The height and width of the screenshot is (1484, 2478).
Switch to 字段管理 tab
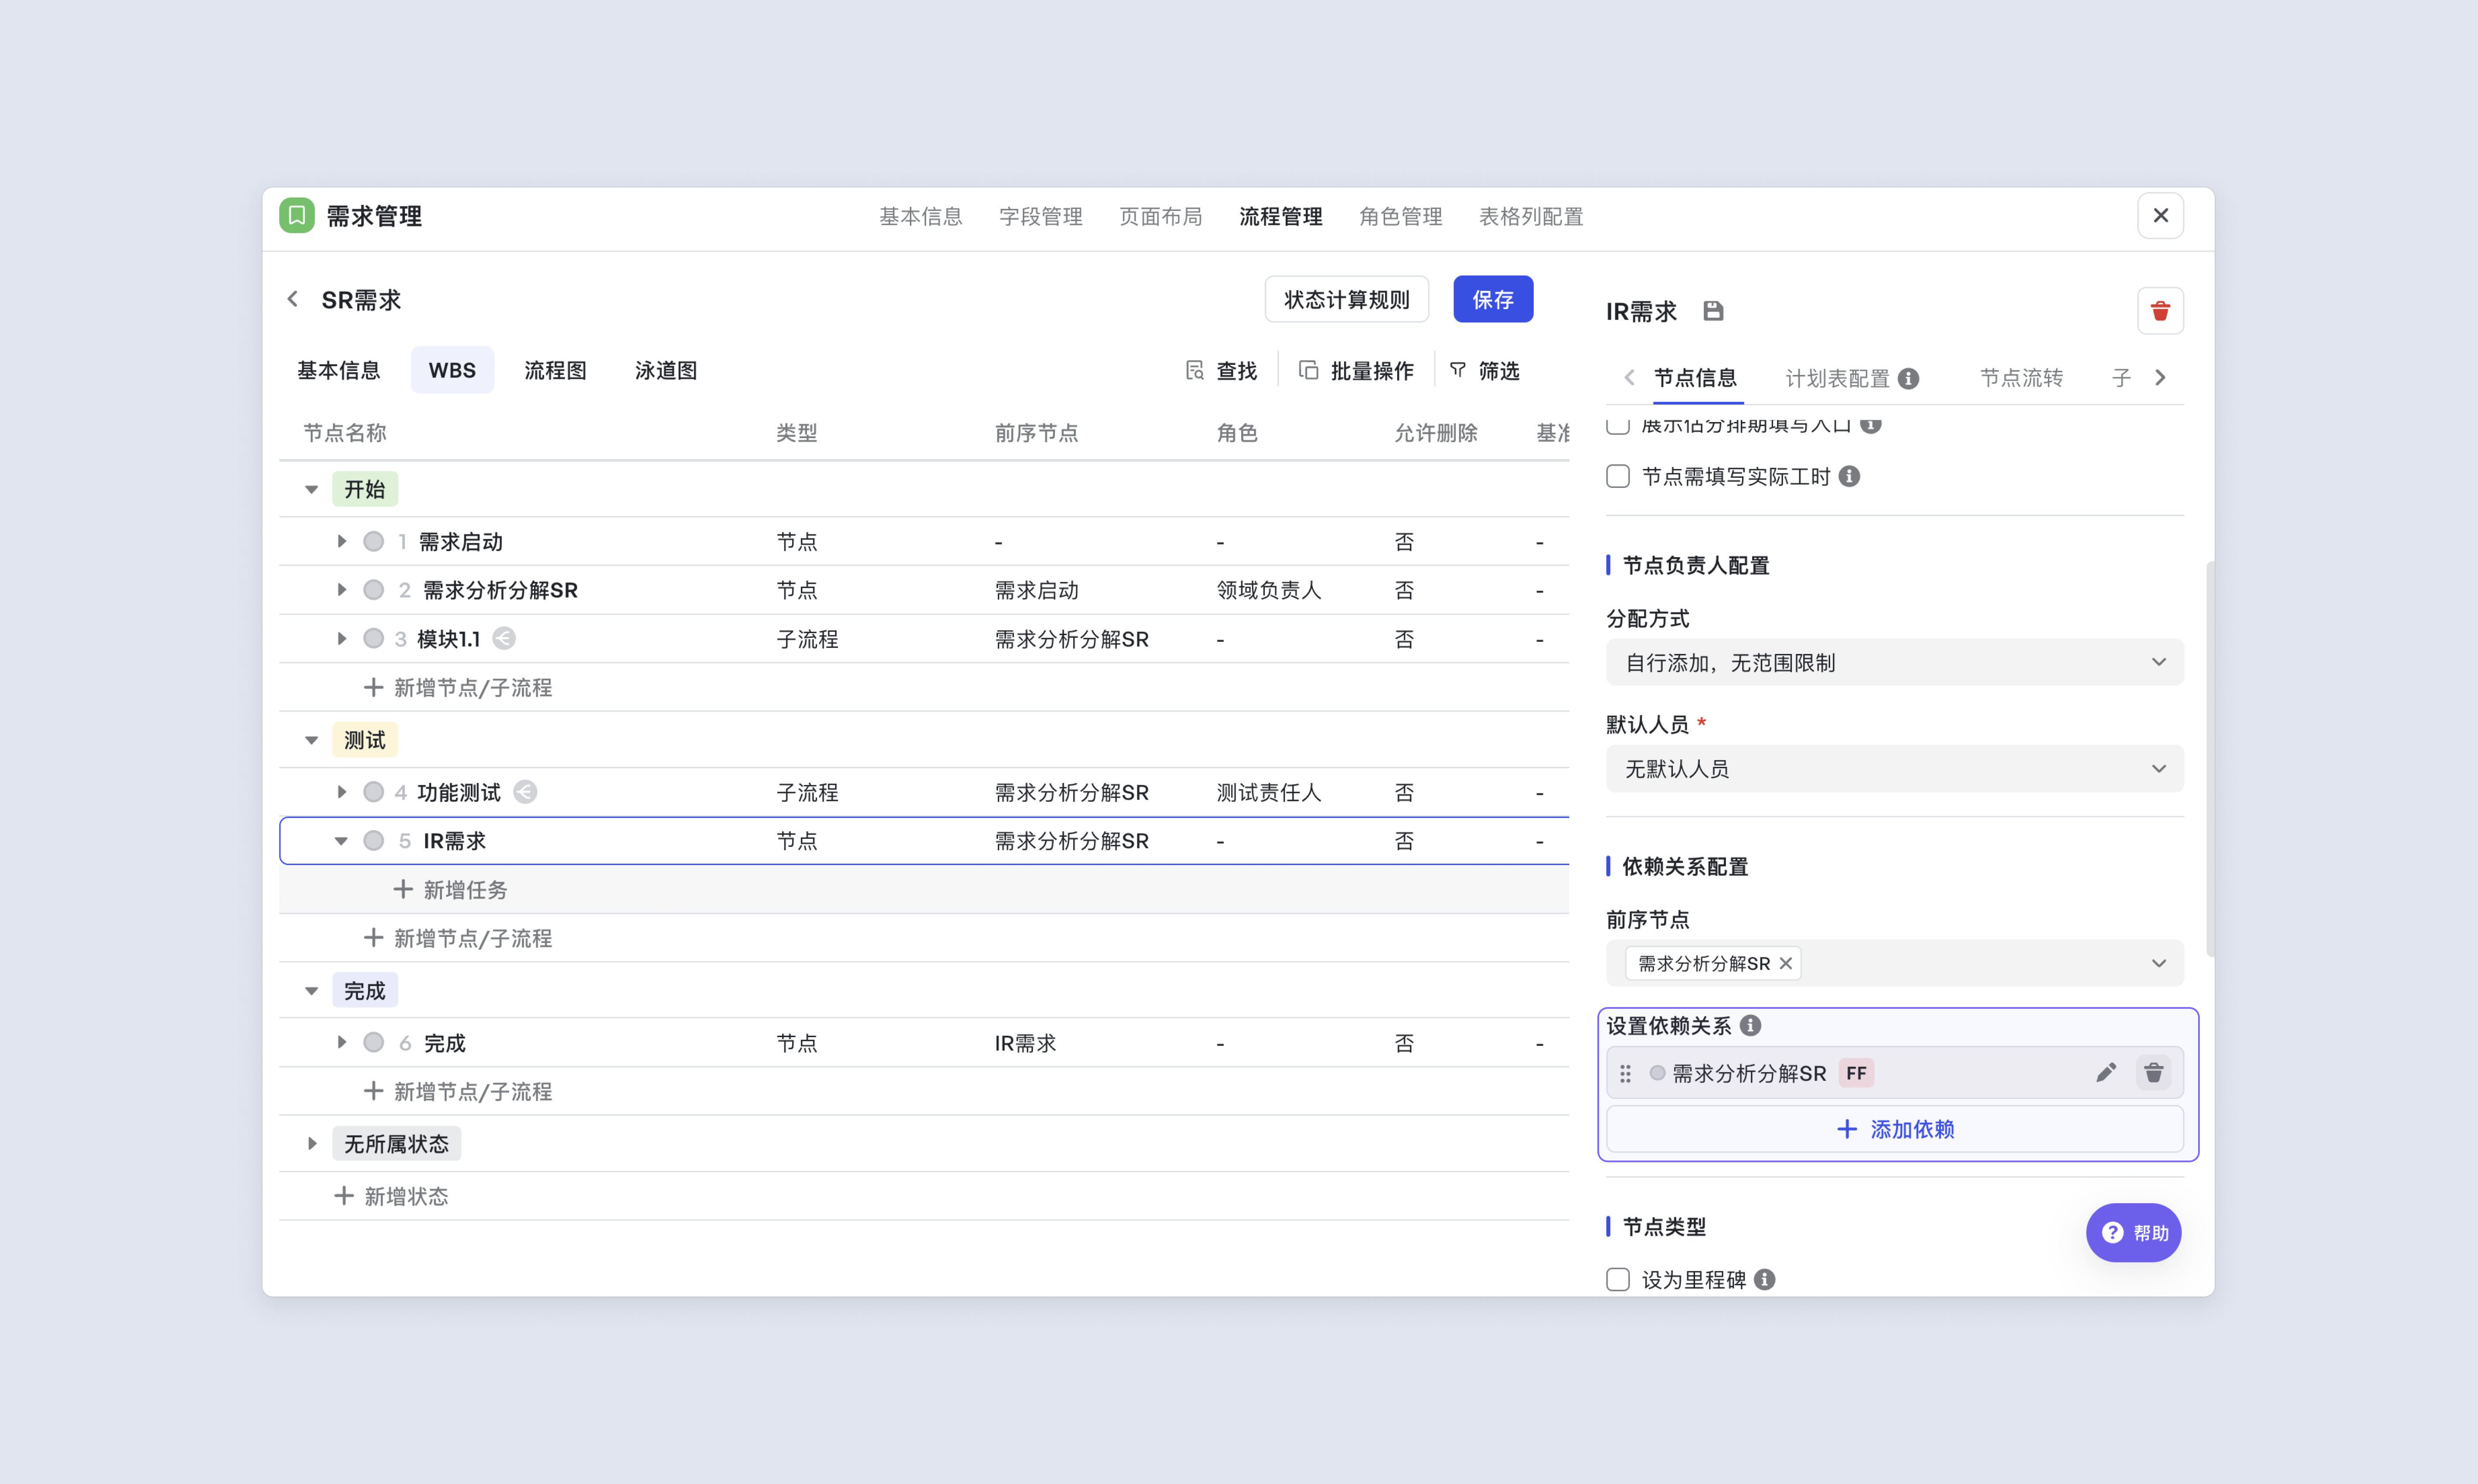[1040, 216]
